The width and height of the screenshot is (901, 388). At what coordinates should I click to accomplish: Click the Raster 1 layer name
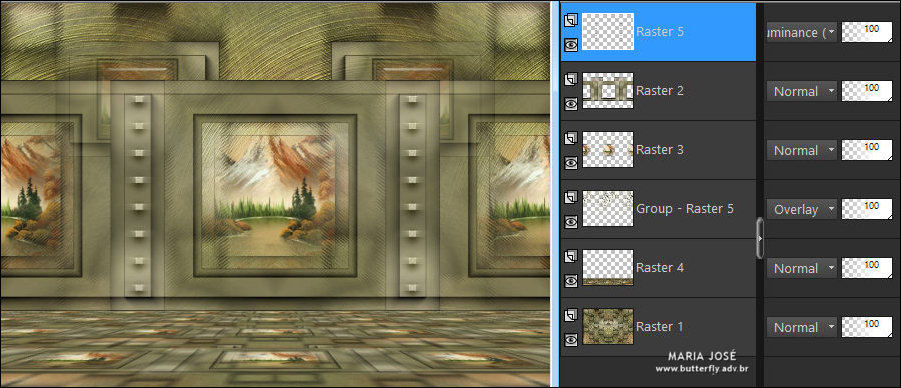coord(660,327)
